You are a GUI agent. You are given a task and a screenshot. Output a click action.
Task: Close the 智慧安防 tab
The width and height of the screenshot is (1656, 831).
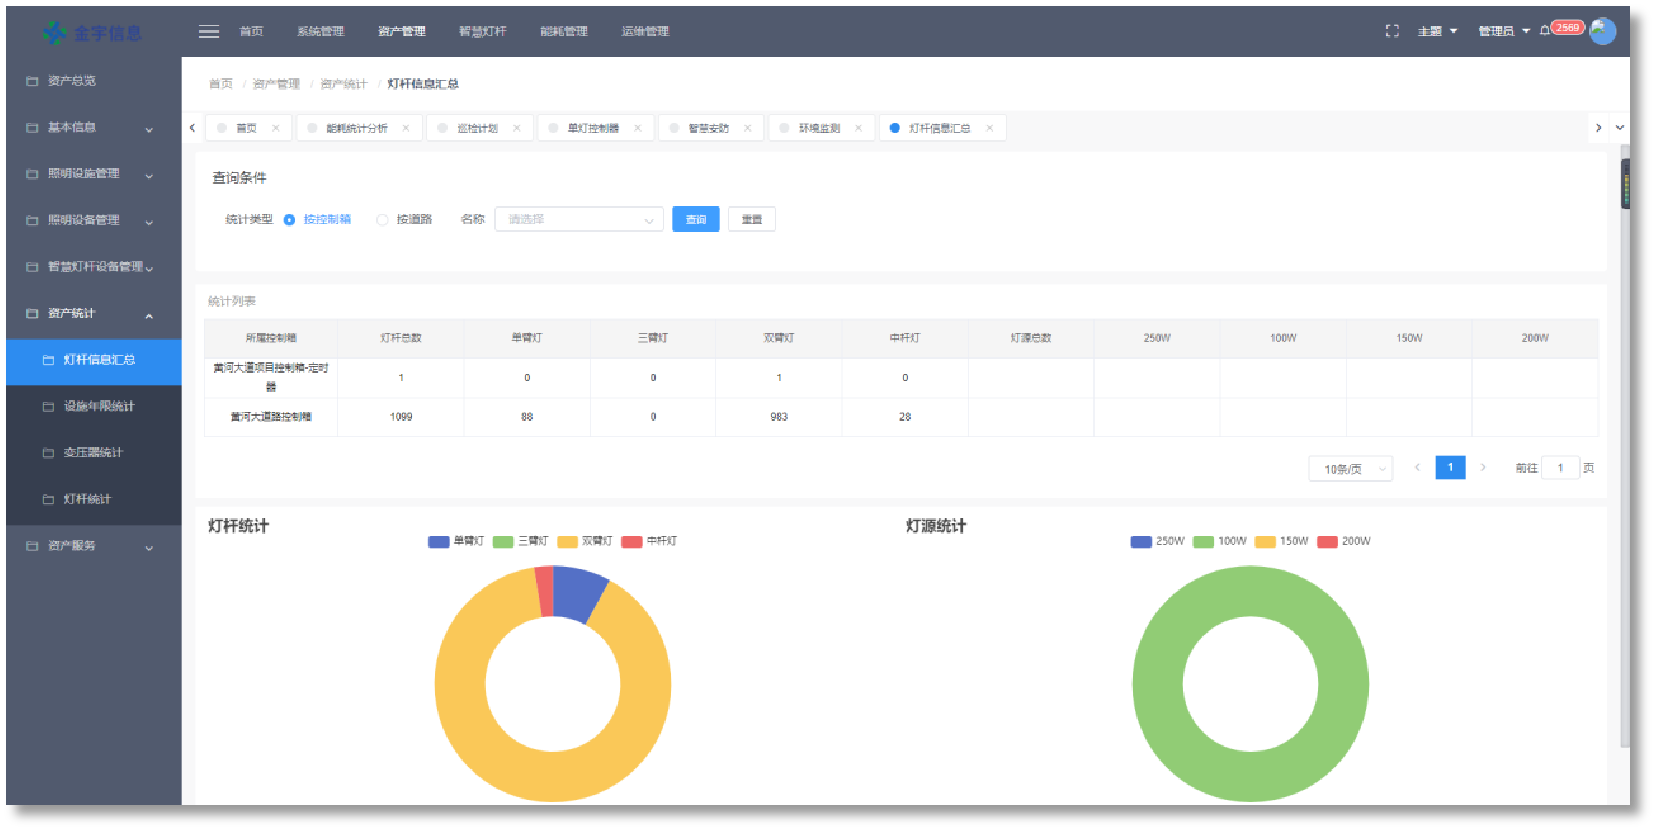tap(748, 128)
